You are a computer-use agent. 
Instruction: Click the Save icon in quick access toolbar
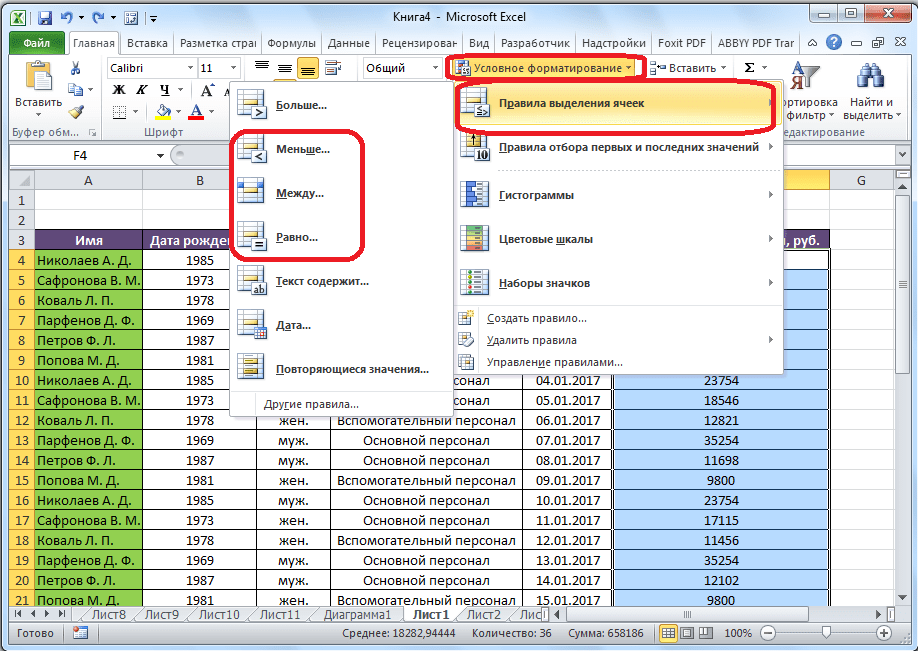point(44,18)
